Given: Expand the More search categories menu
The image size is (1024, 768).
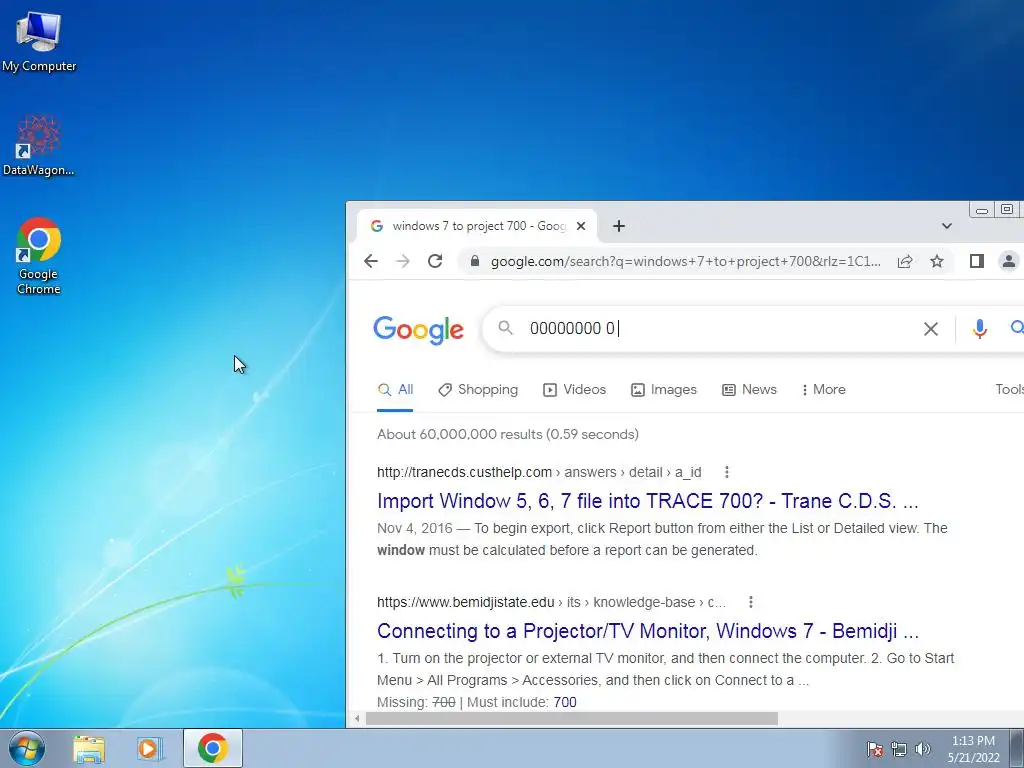Looking at the screenshot, I should (x=824, y=390).
